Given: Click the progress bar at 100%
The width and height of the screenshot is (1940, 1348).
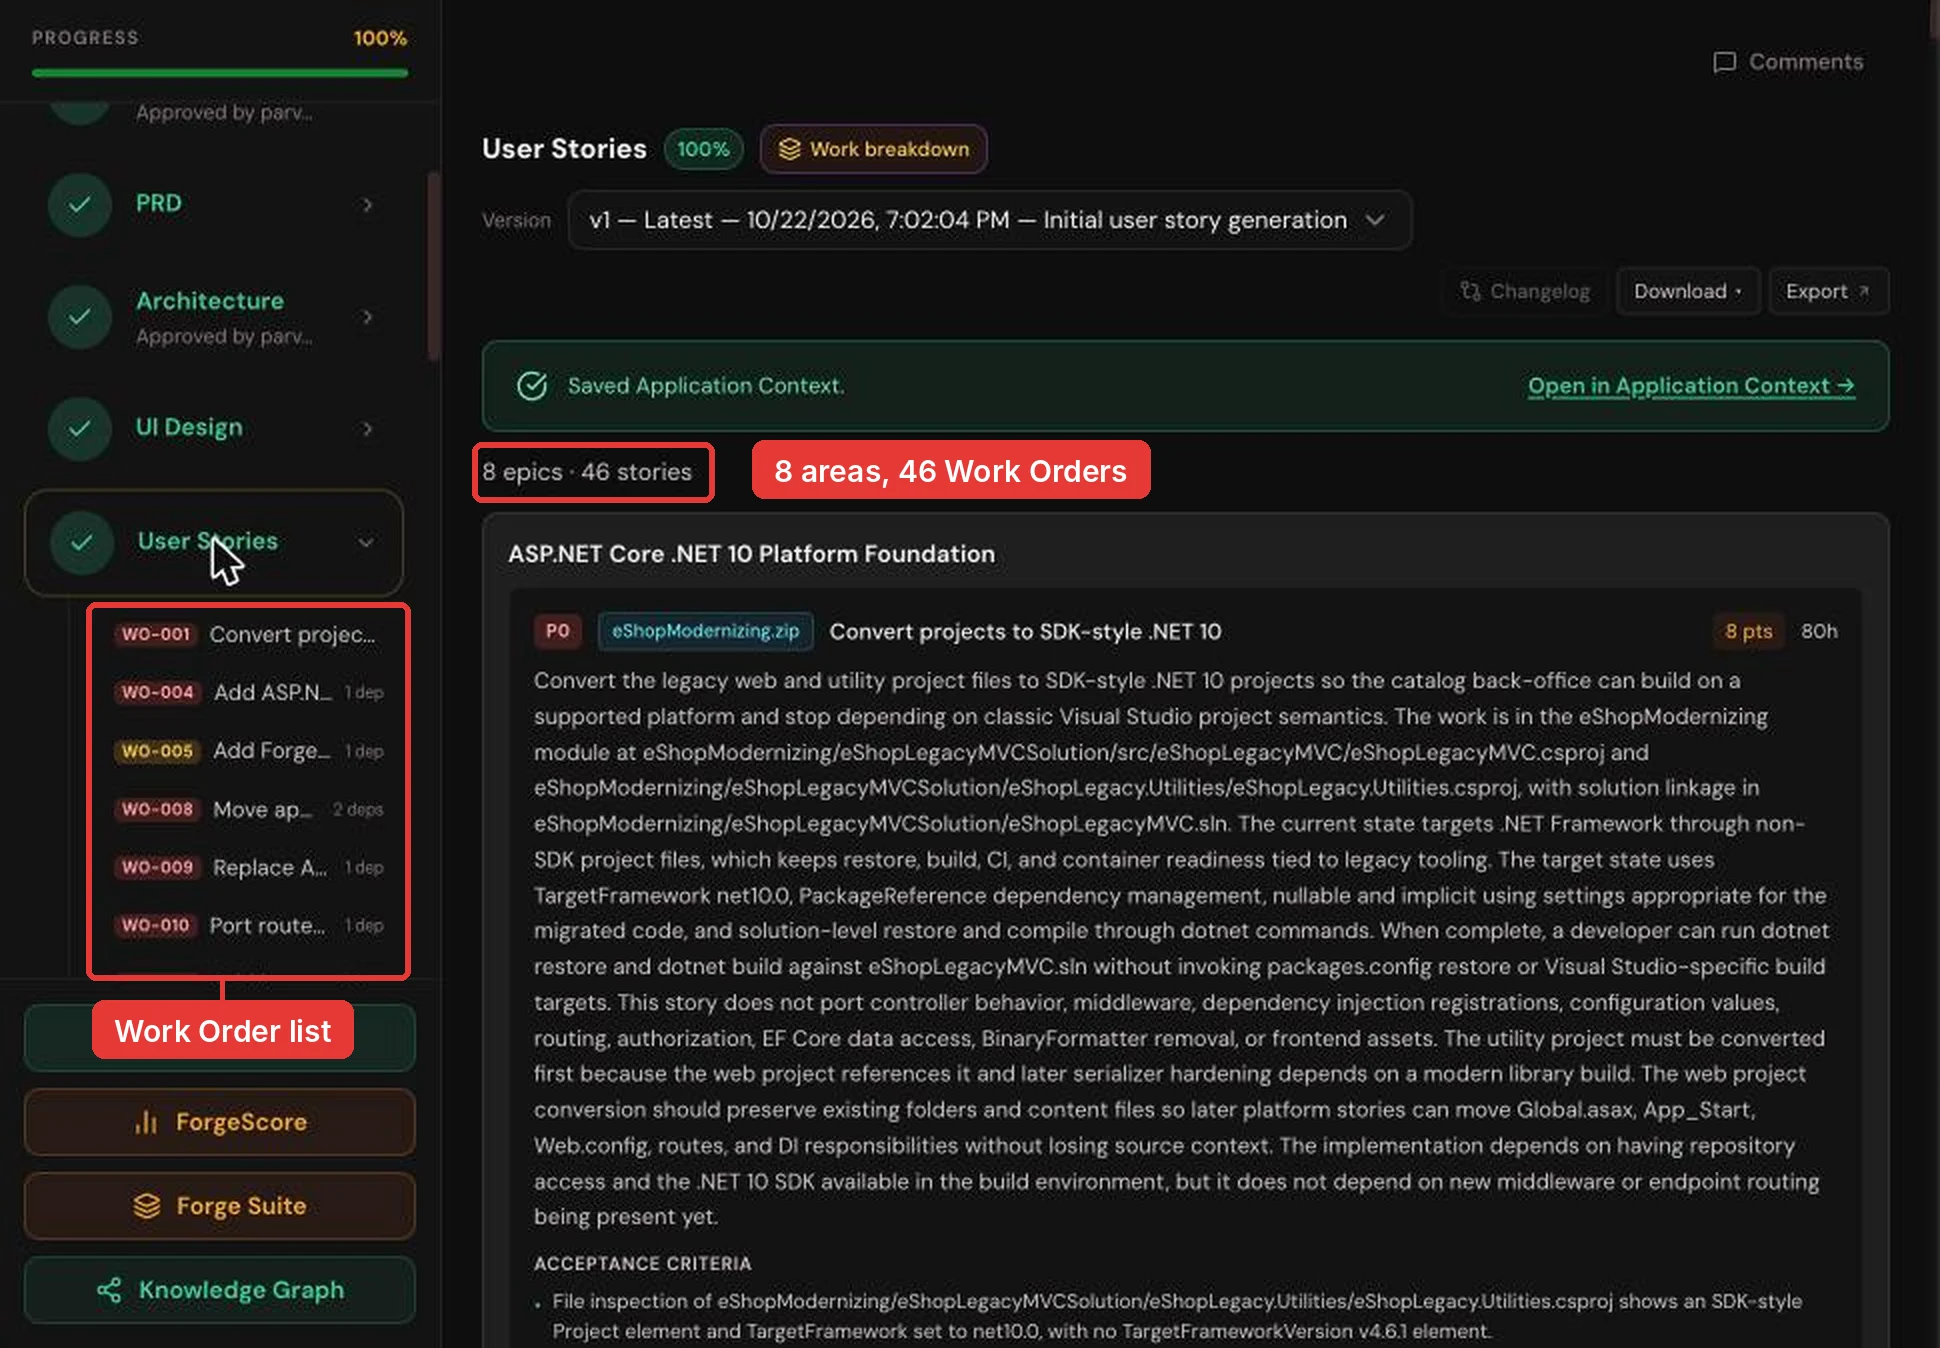Looking at the screenshot, I should pyautogui.click(x=220, y=72).
